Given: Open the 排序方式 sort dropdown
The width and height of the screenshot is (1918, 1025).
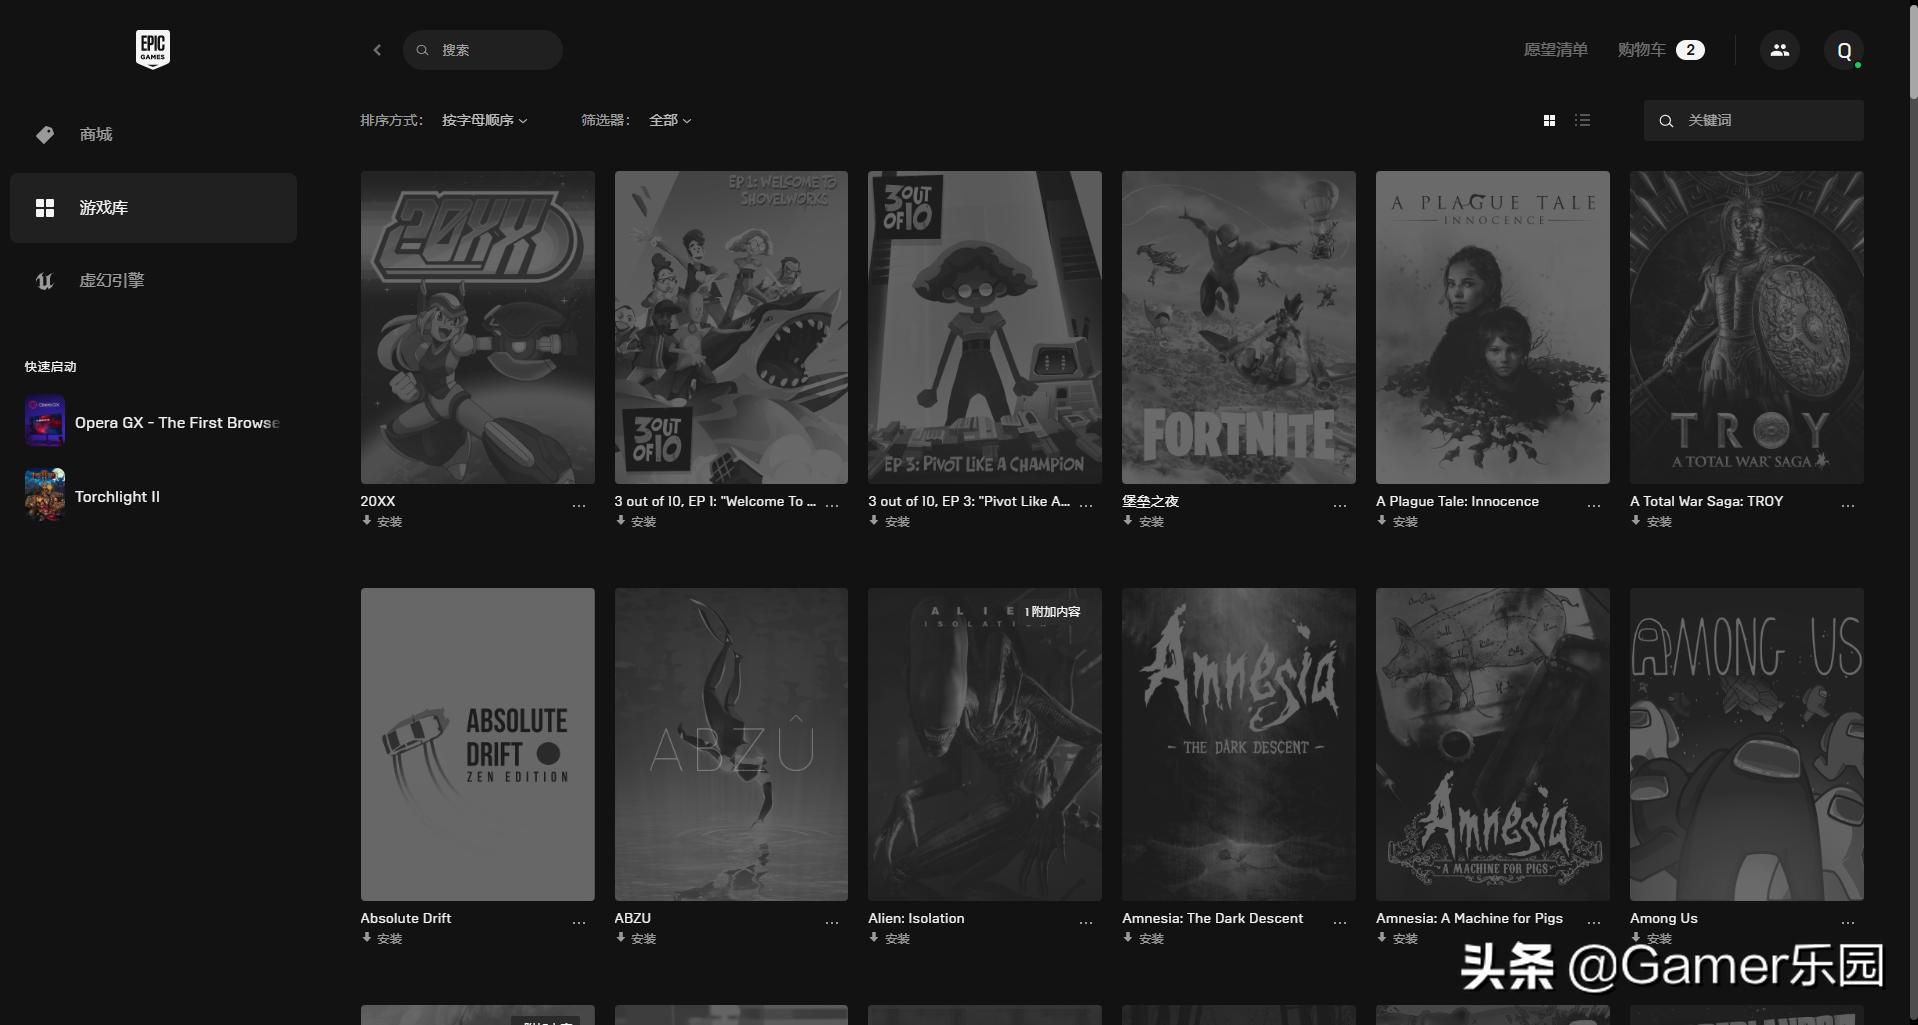Looking at the screenshot, I should (485, 120).
